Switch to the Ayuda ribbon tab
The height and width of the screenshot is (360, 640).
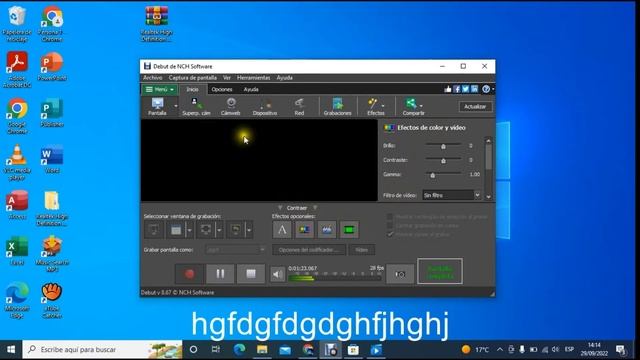tap(251, 89)
